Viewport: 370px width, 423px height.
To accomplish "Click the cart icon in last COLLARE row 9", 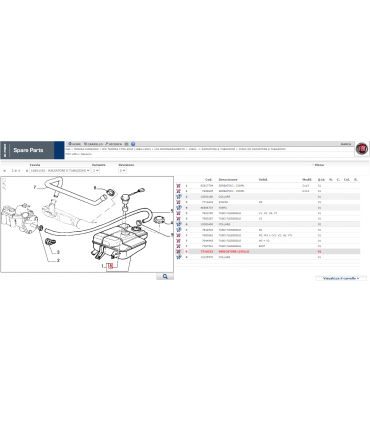I will coord(178,257).
